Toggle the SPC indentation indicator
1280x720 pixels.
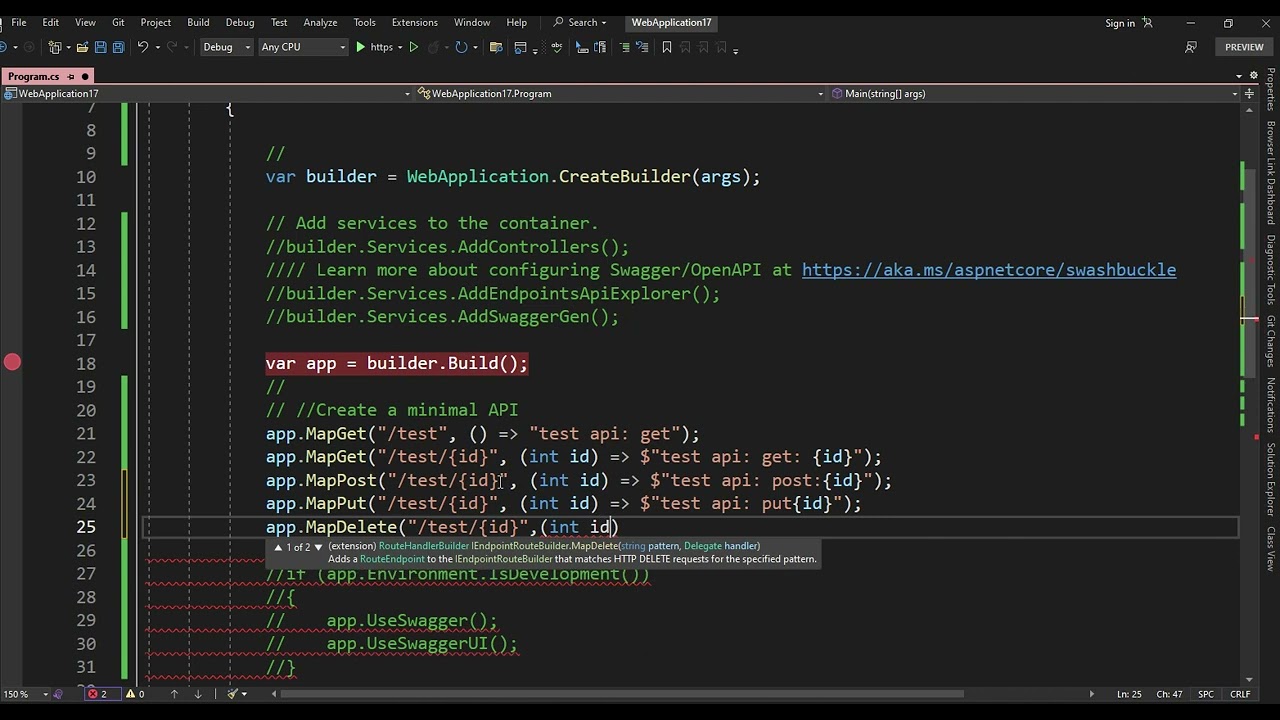point(1206,694)
